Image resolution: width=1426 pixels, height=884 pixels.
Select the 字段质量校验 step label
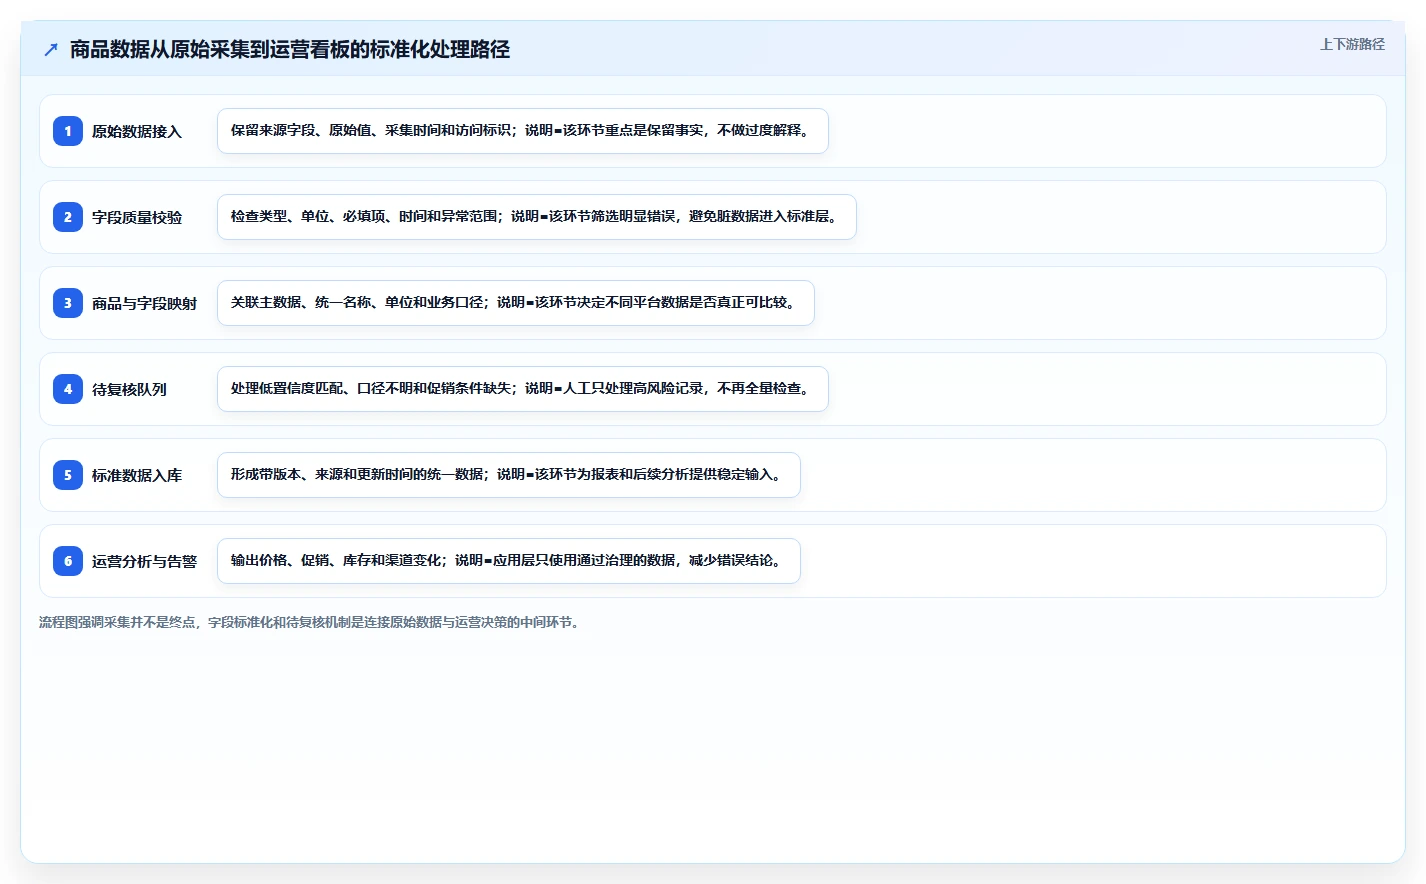coord(137,217)
